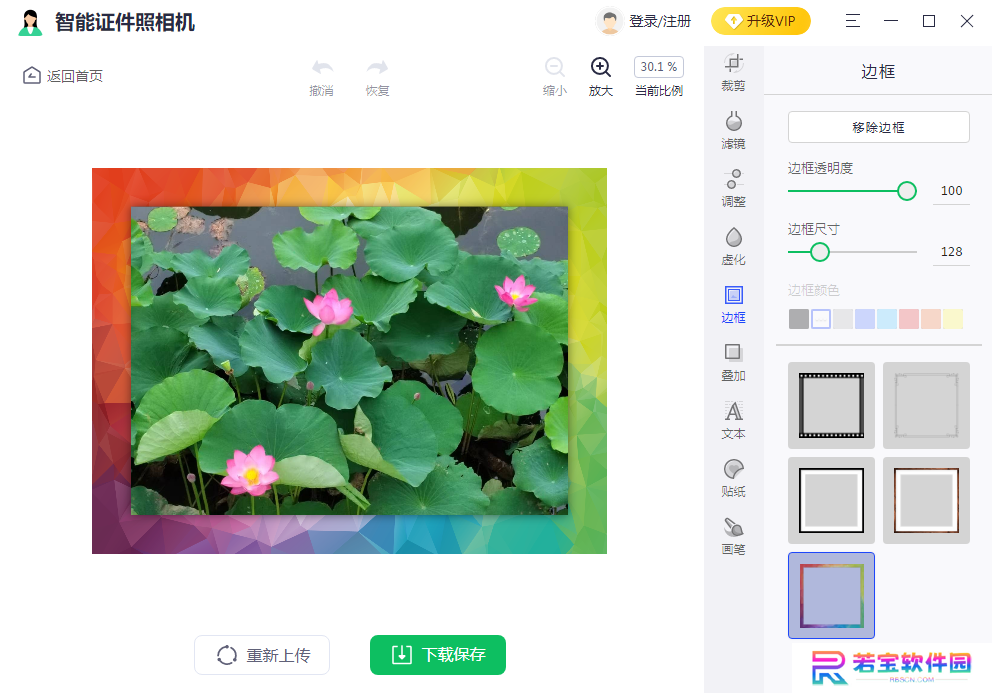Open the 贴纸 sticker tool
This screenshot has height=693, width=992.
coord(733,478)
